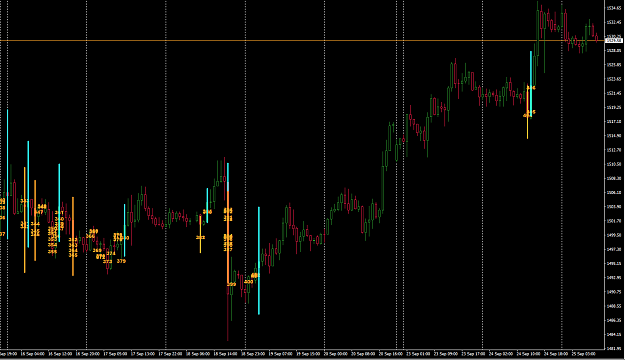Click the highlighted current price label on the price axis
The image size is (625, 360).
click(x=614, y=40)
